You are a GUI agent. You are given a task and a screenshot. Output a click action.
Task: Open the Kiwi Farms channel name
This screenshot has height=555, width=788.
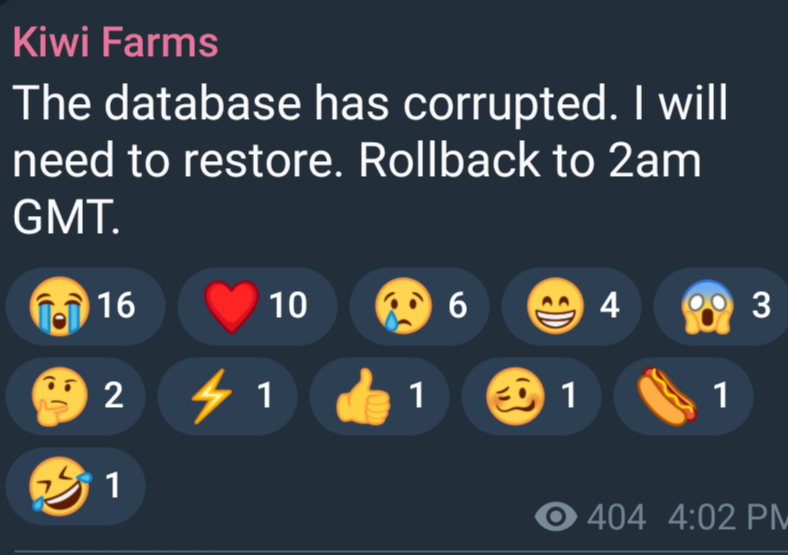coord(116,42)
